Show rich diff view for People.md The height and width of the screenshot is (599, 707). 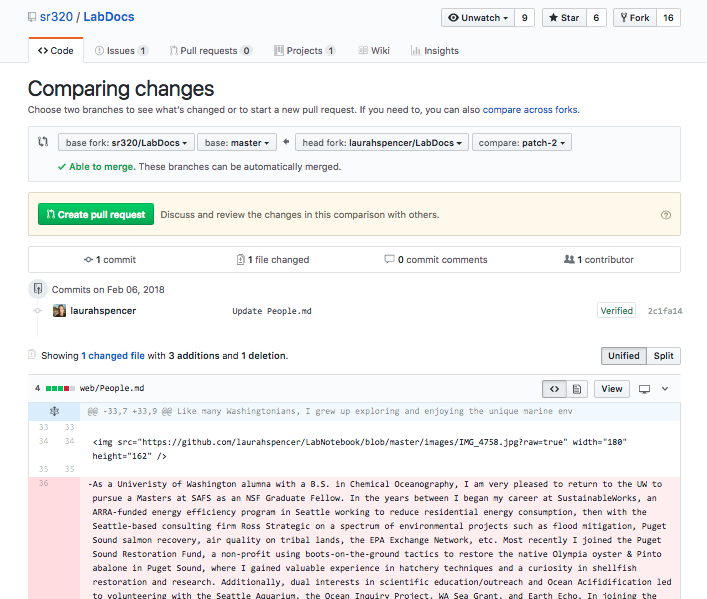pyautogui.click(x=577, y=389)
